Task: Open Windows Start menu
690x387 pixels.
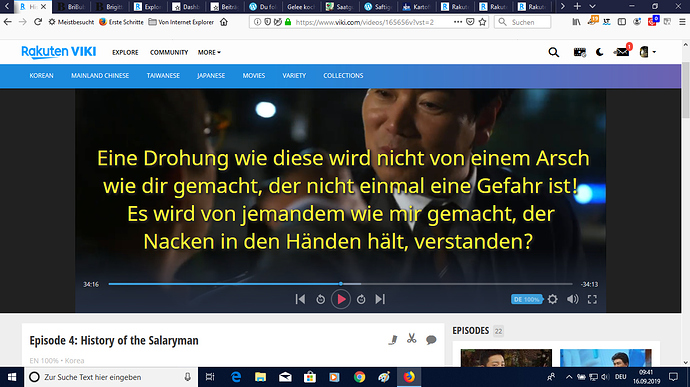Action: point(12,377)
